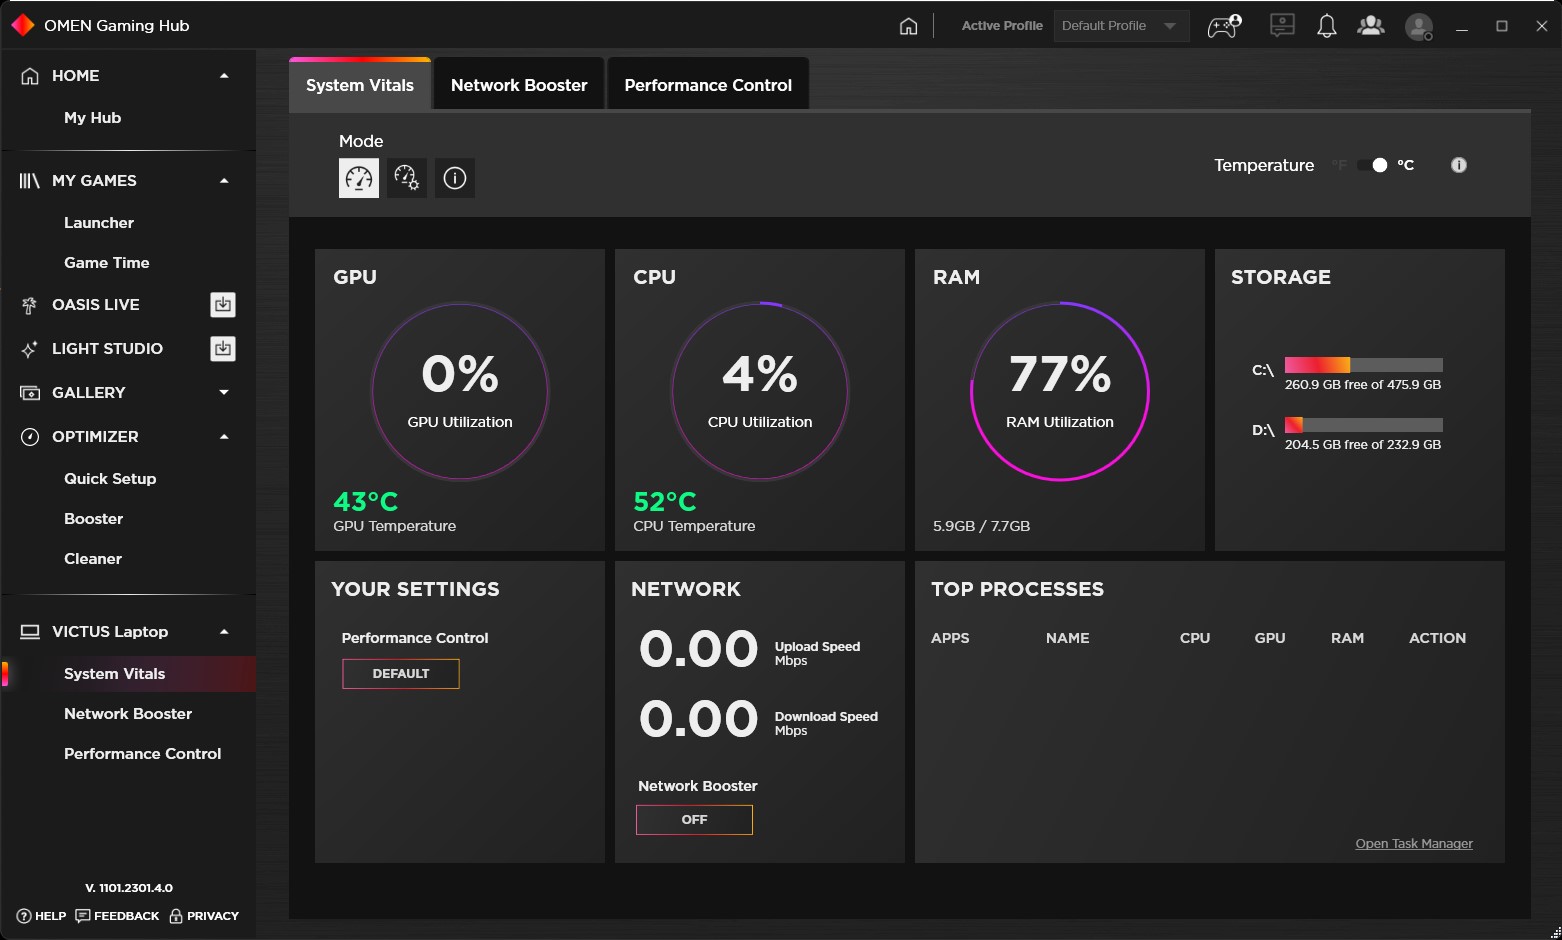Click version number V. 1101.2301.4.0
This screenshot has width=1562, height=940.
(129, 888)
